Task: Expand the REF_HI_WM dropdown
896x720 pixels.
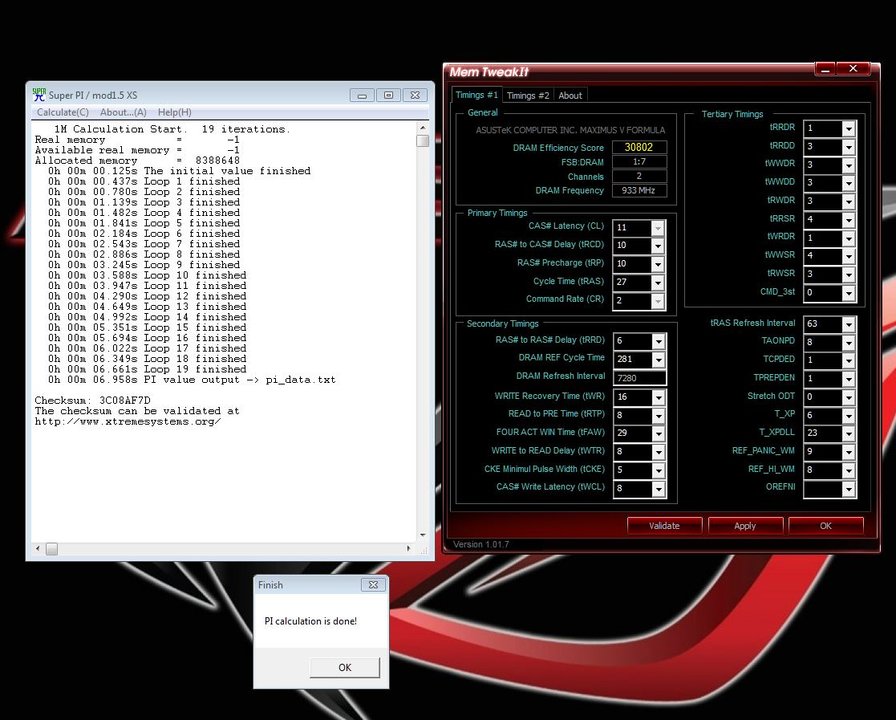Action: tap(849, 470)
